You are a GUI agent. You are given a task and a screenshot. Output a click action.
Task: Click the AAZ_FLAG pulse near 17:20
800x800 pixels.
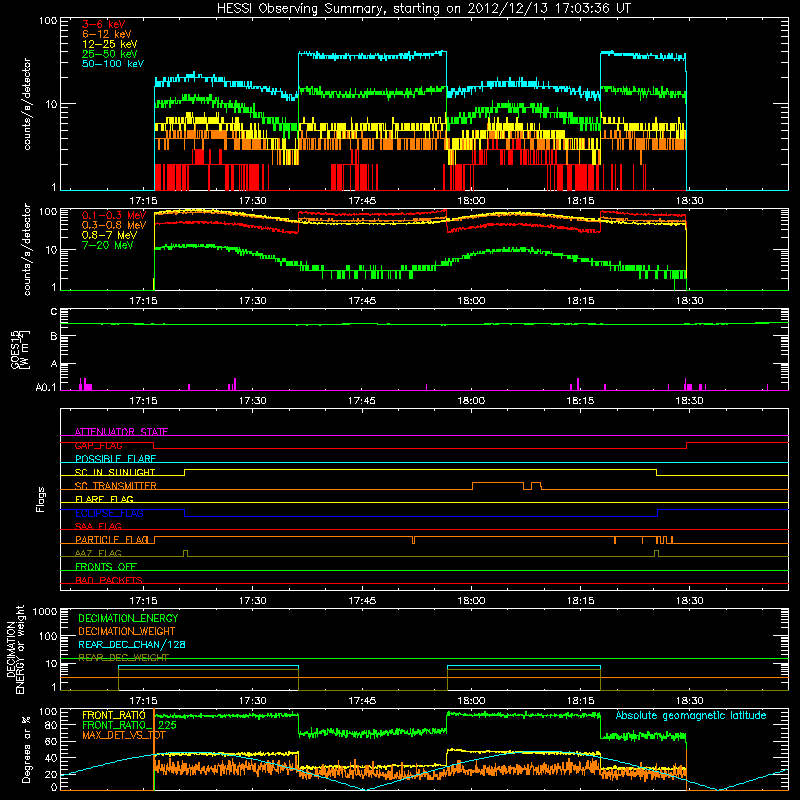pos(185,552)
